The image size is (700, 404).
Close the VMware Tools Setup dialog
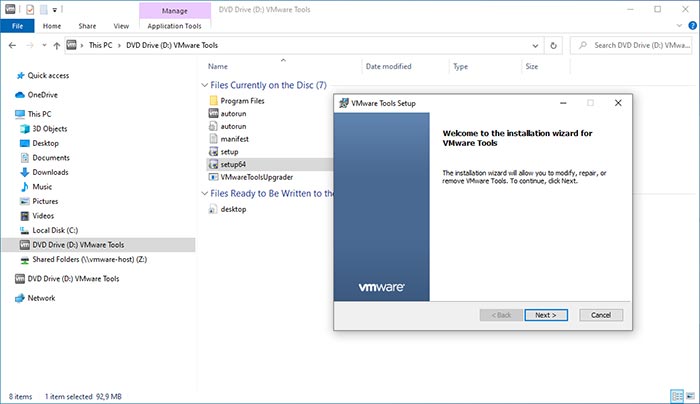pos(618,103)
